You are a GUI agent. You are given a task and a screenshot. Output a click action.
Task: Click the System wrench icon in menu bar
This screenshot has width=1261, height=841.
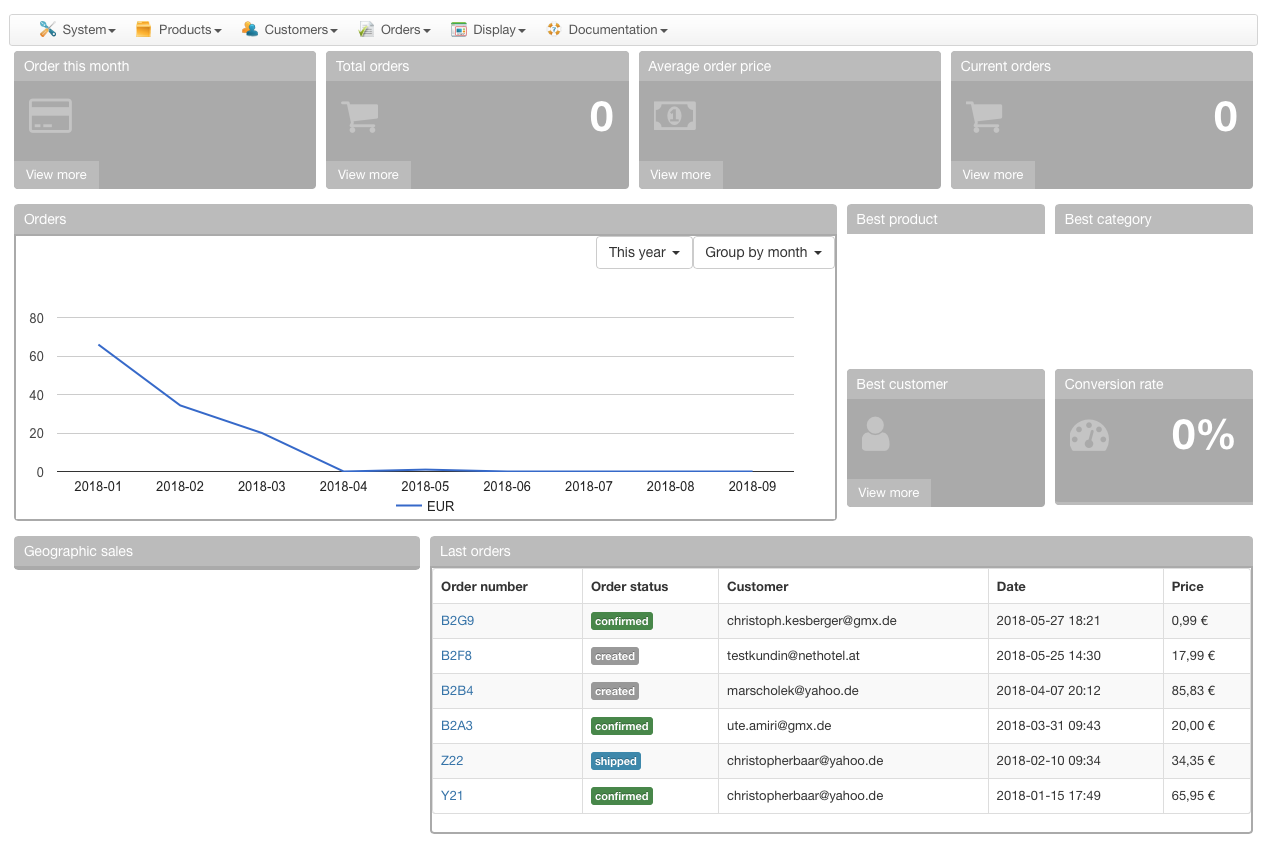point(47,29)
